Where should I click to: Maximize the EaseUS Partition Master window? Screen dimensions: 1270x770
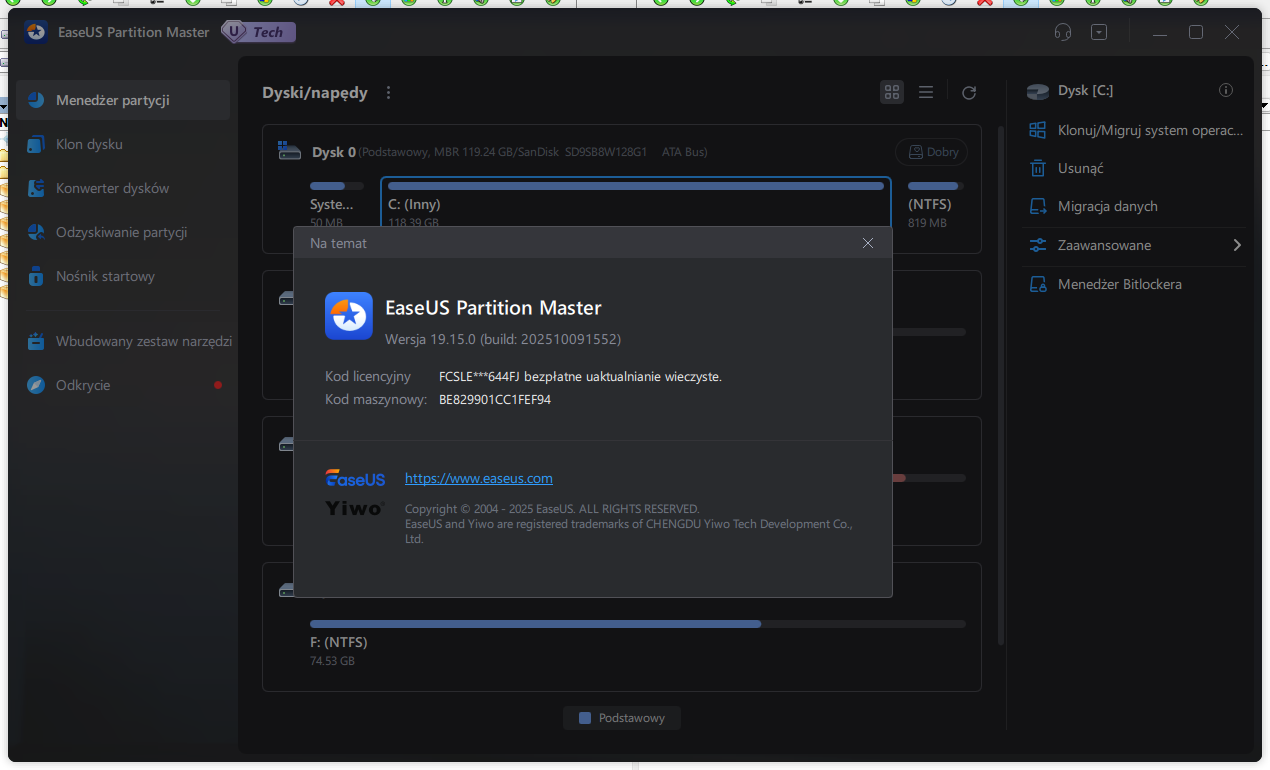tap(1196, 32)
